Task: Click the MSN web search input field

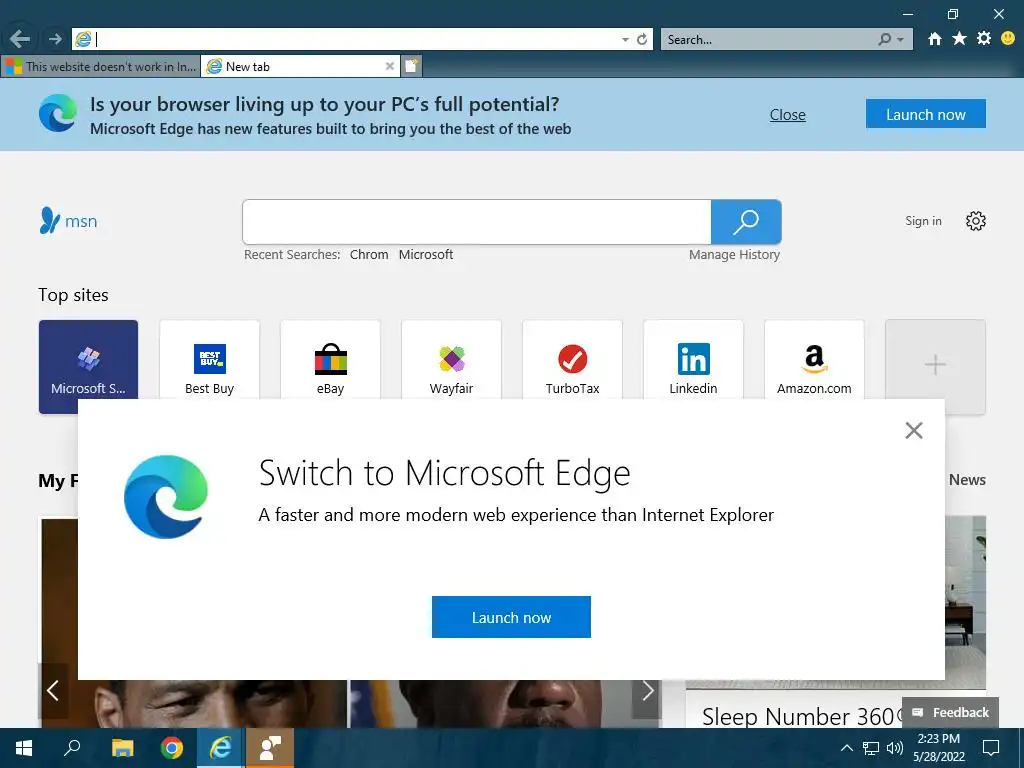Action: click(x=476, y=222)
